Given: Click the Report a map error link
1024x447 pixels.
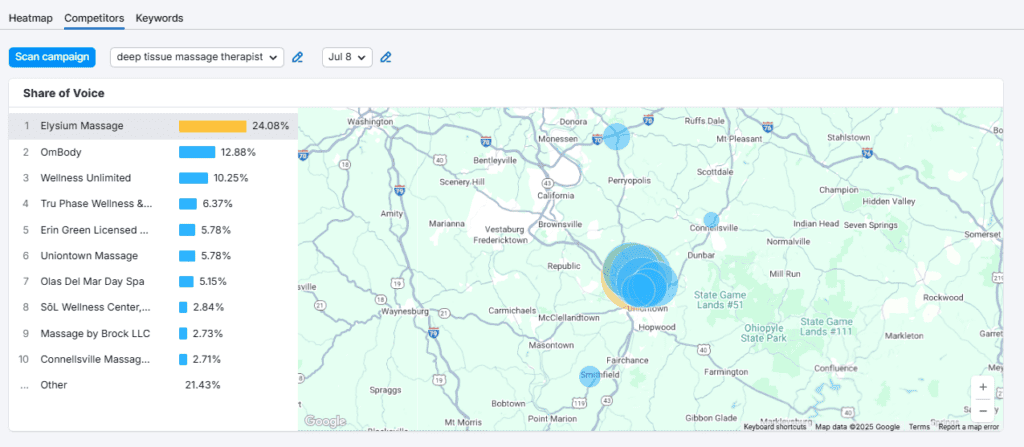Looking at the screenshot, I should point(968,427).
